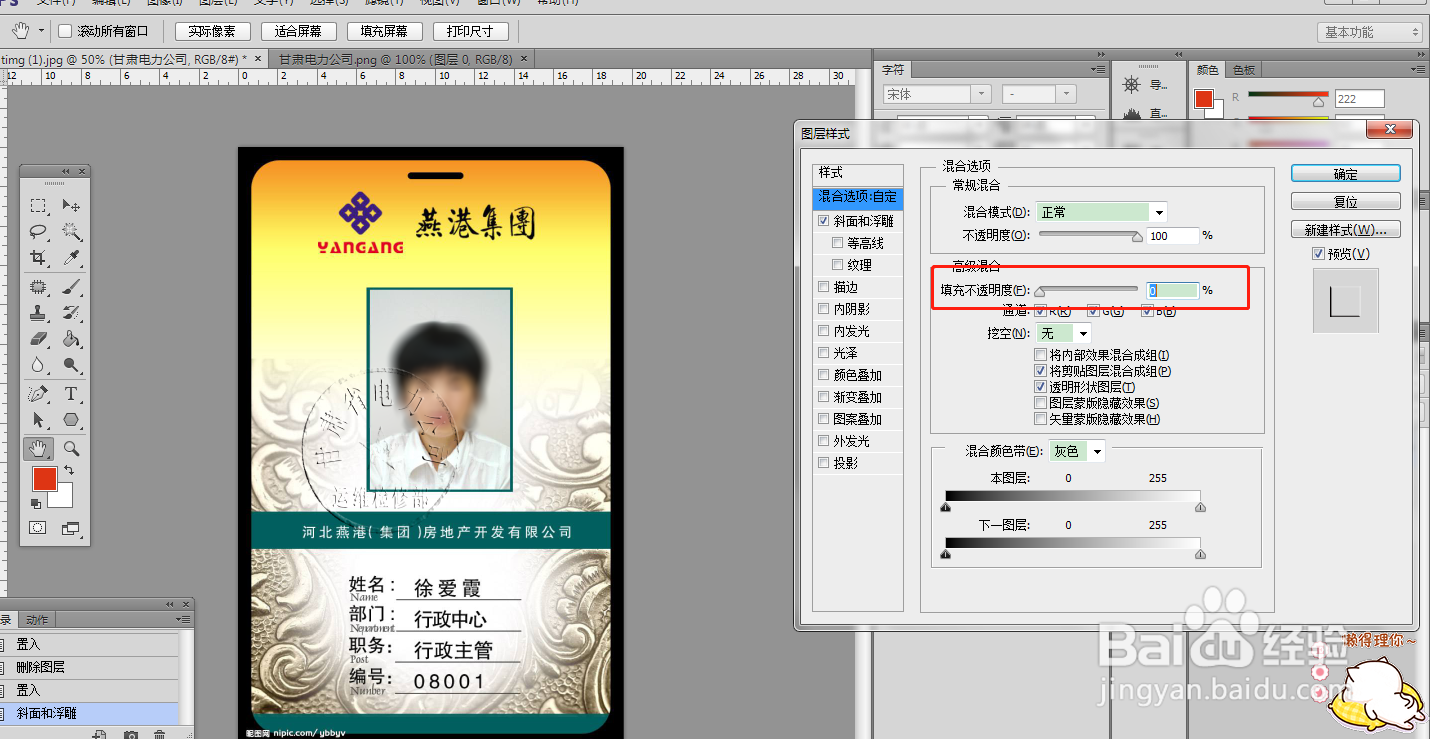Screen dimensions: 1430x739
Task: Select the Rectangular Marquee tool
Action: [x=38, y=205]
